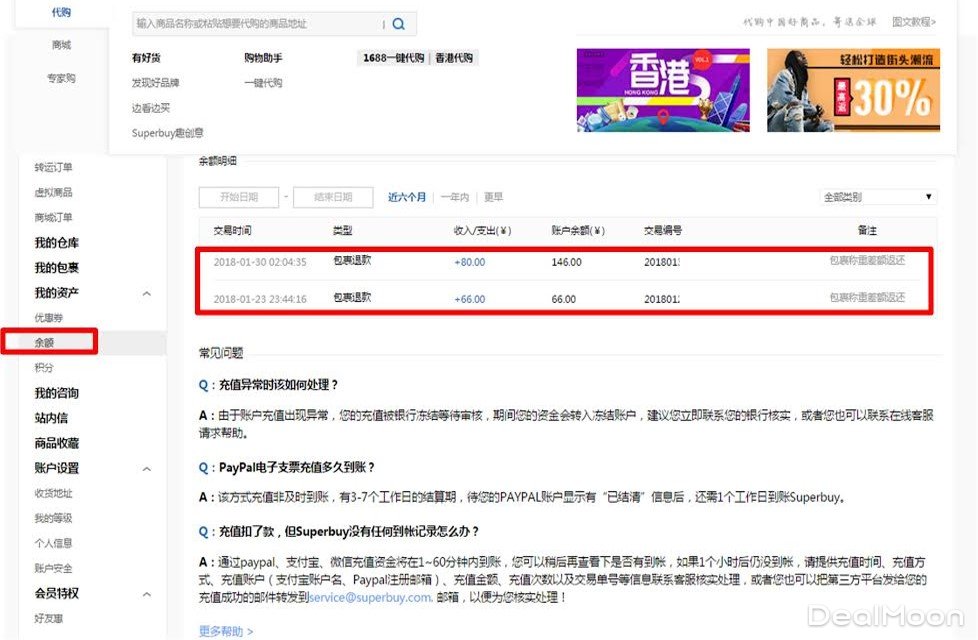
Task: Open the 30% streetwear discount banner
Action: point(853,91)
